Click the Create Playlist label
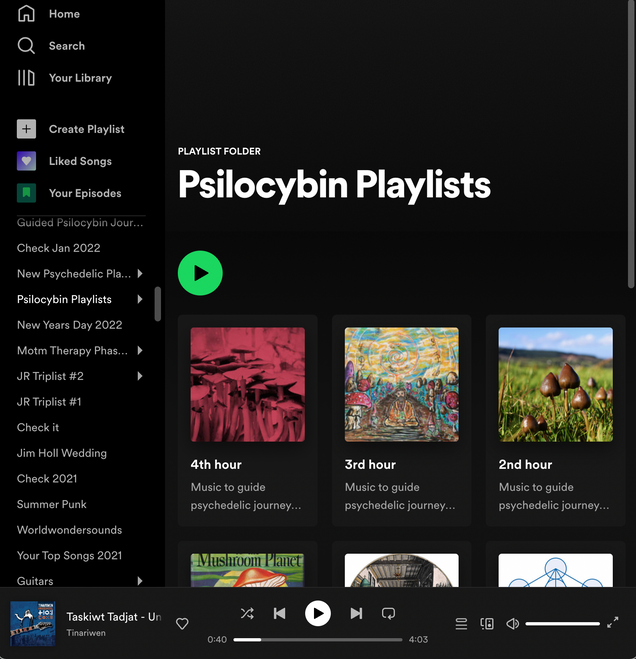Screen dimensions: 636x659 point(87,129)
